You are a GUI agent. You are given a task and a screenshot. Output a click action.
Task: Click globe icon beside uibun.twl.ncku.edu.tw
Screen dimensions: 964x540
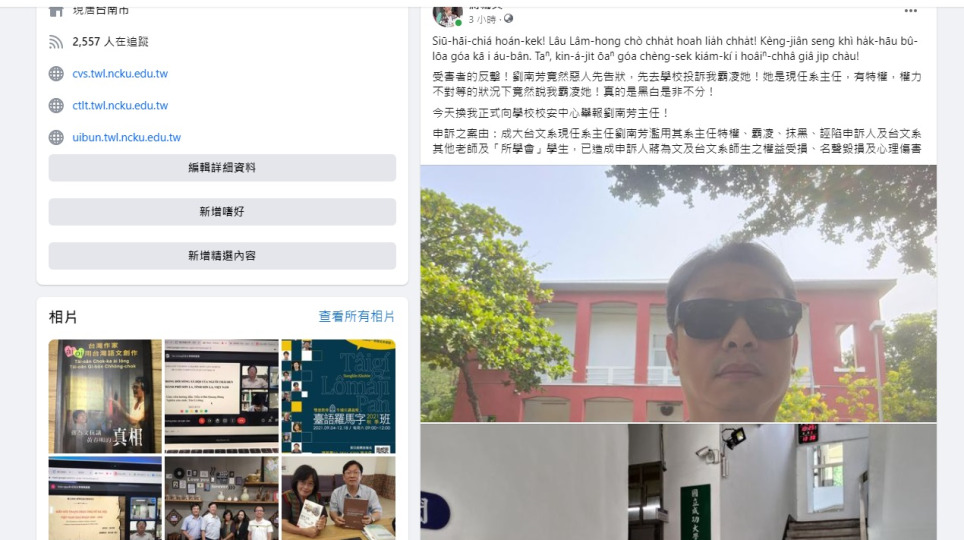pyautogui.click(x=56, y=138)
